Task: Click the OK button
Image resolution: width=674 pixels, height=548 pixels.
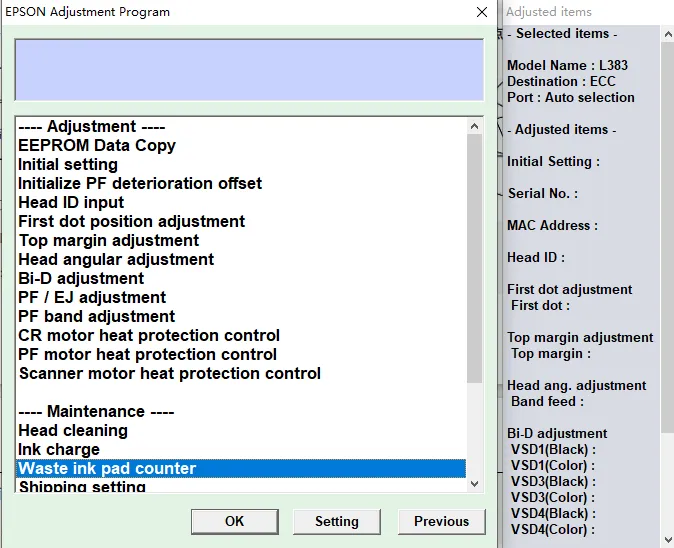Action: coord(235,522)
